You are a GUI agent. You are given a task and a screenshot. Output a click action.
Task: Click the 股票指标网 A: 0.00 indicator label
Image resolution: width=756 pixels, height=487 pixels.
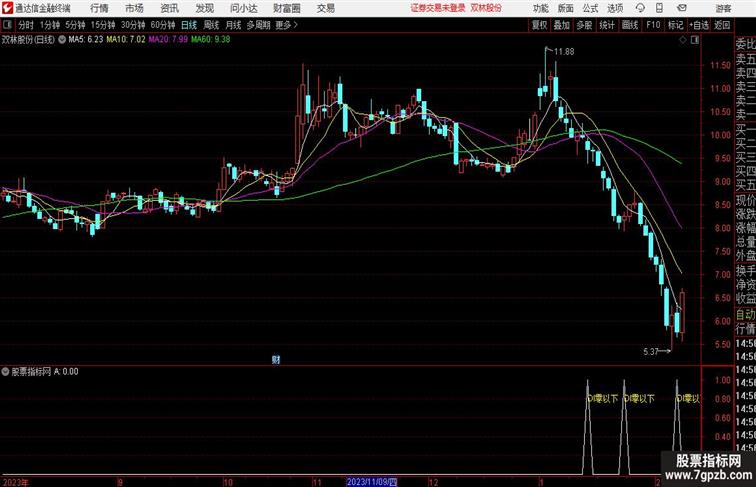click(x=45, y=372)
